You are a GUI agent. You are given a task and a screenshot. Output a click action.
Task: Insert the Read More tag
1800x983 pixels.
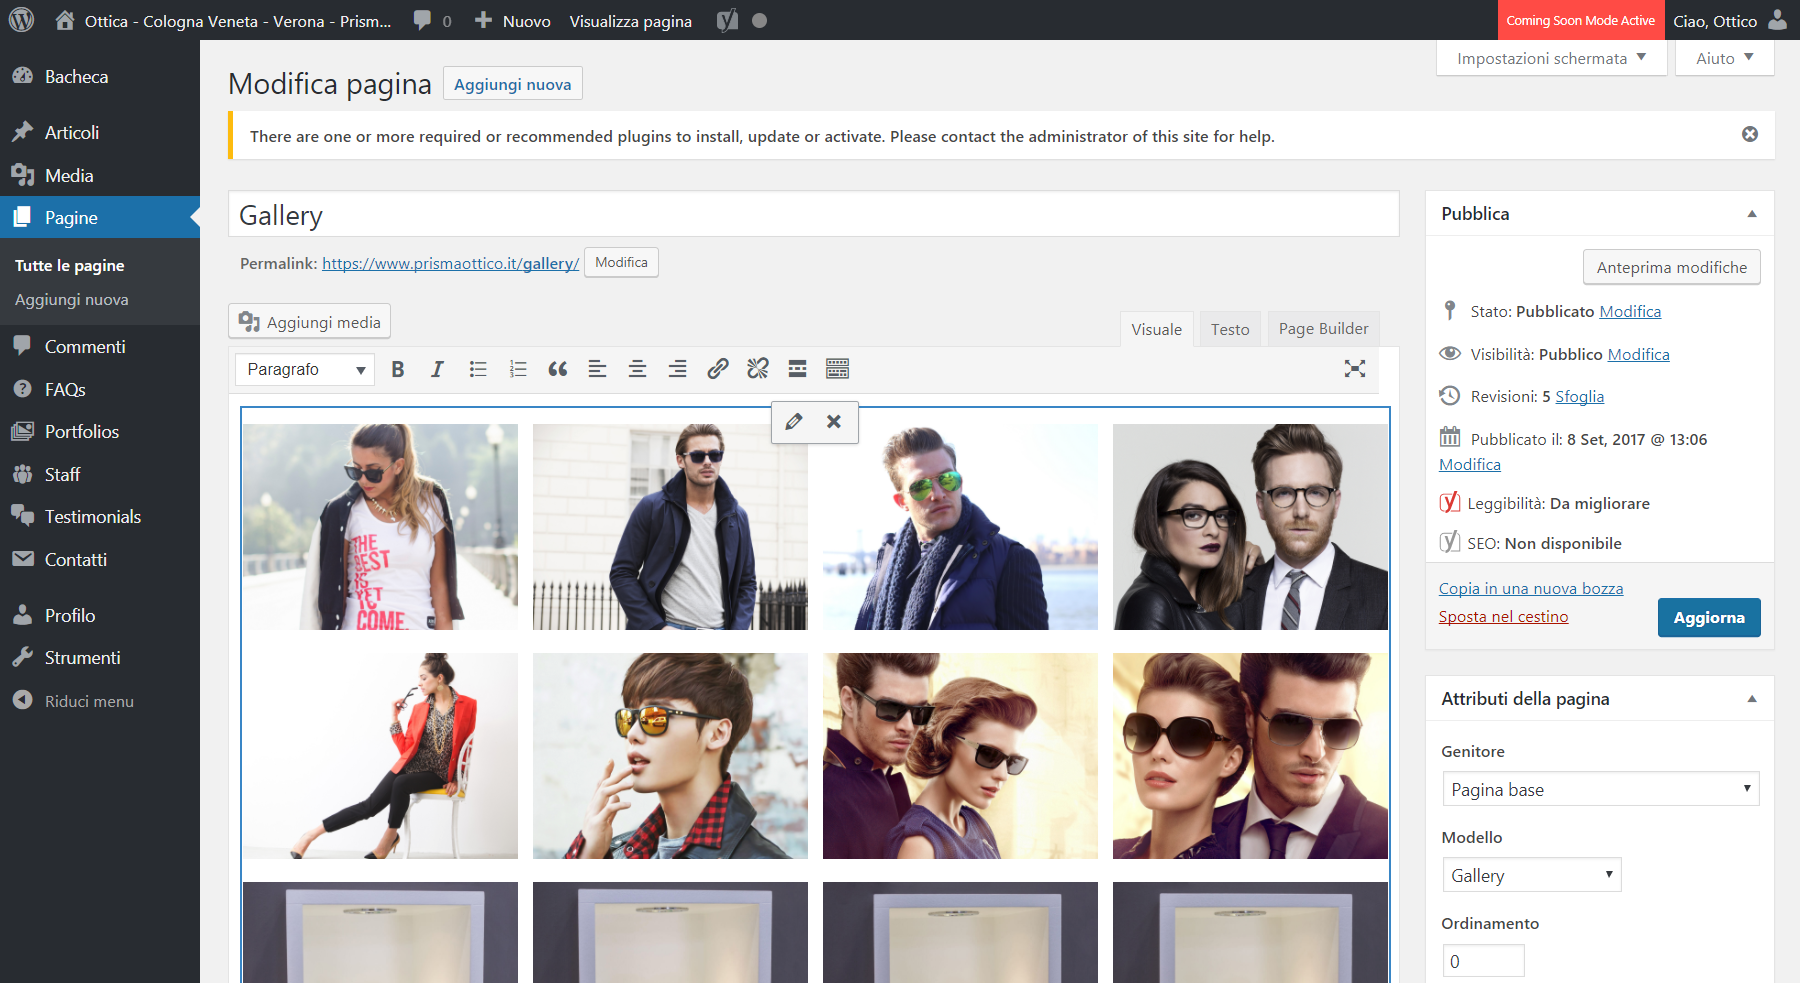797,369
